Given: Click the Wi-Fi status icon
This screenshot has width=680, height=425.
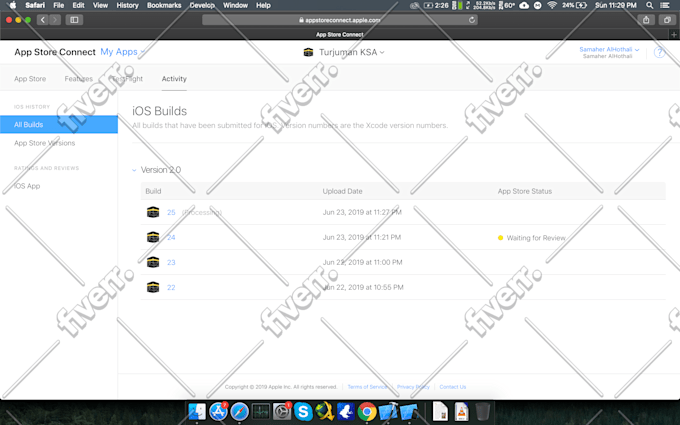Looking at the screenshot, I should (x=552, y=5).
